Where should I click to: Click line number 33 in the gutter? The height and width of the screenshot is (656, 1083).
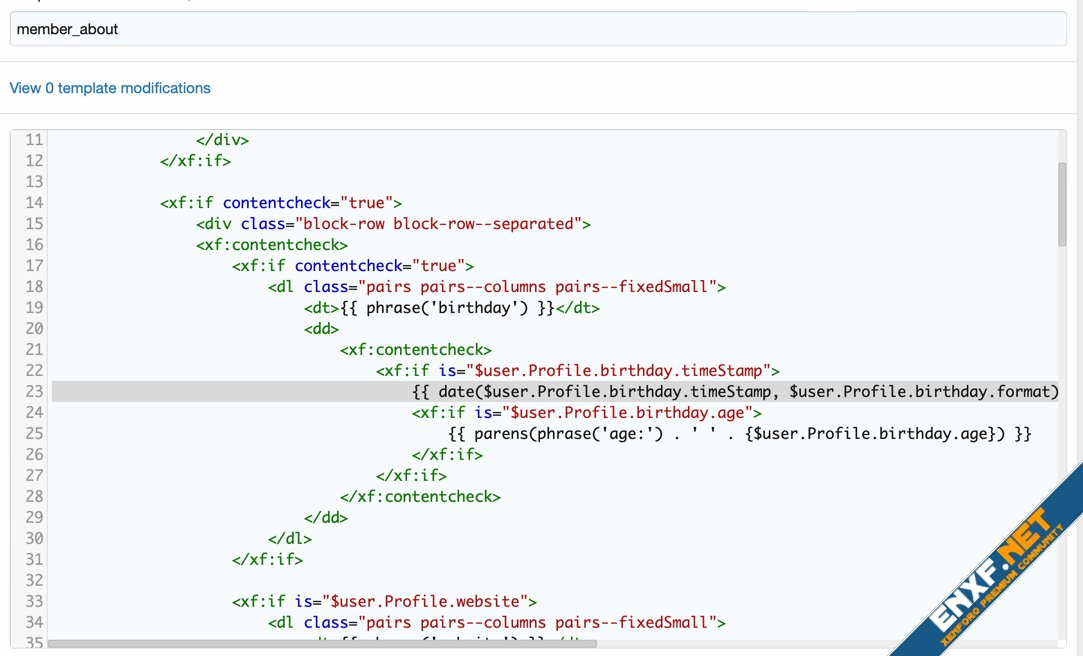pos(33,601)
